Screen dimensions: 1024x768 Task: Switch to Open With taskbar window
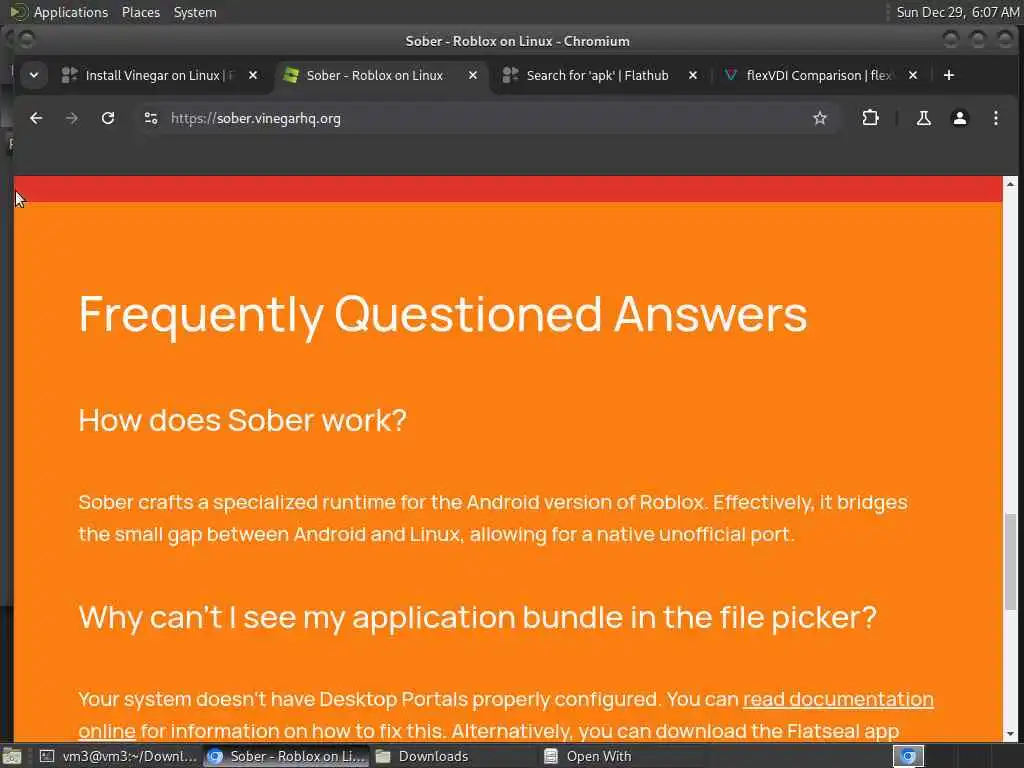point(622,756)
